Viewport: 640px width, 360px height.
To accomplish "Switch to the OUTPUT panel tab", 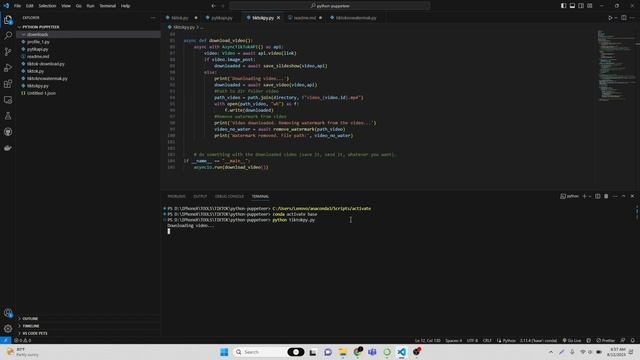I will (200, 196).
